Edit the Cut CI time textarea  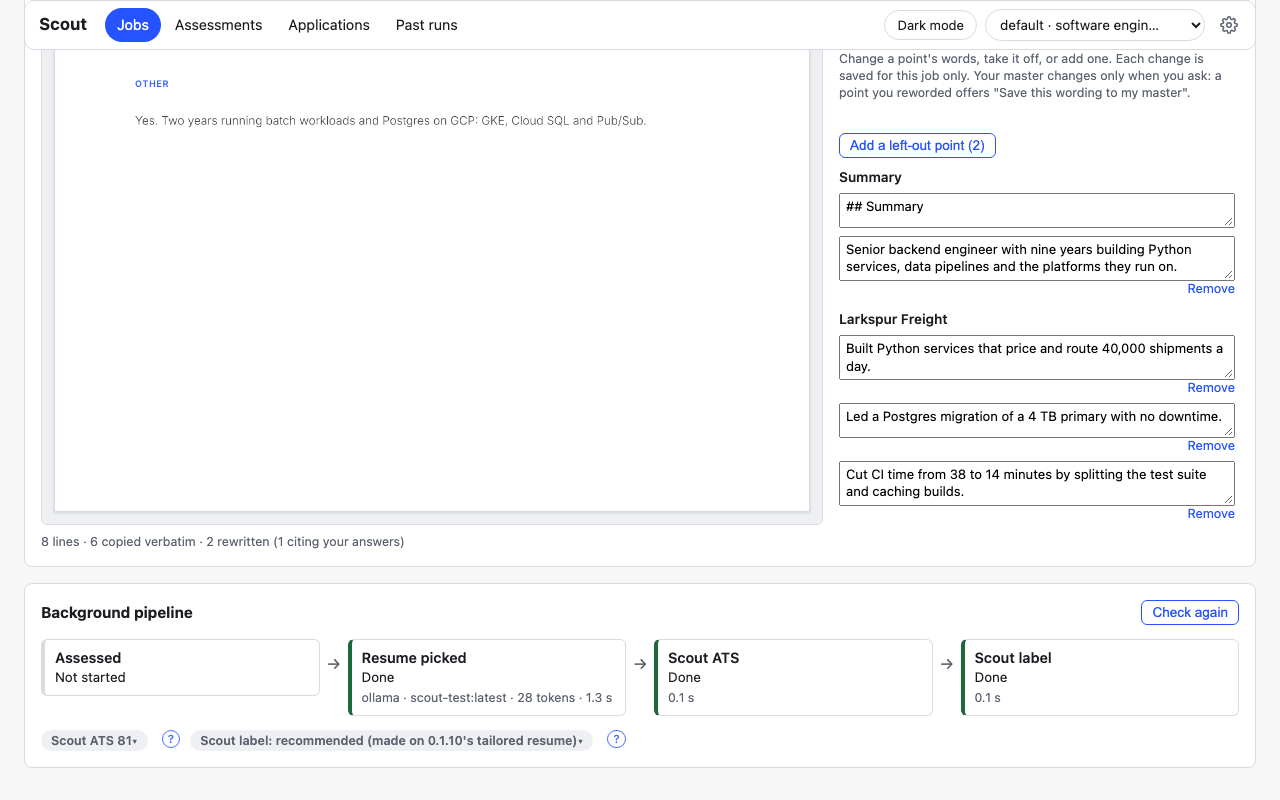point(1037,483)
